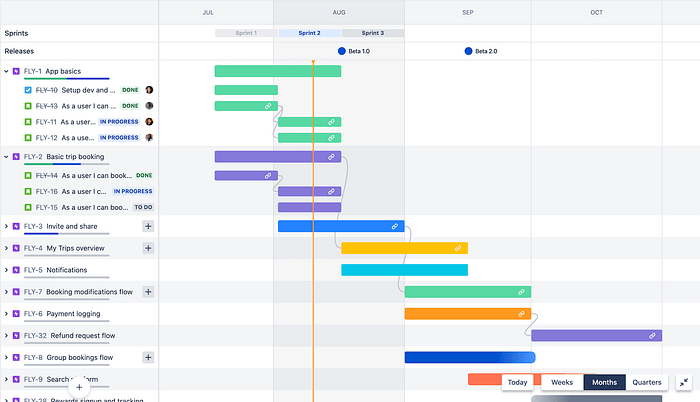Open assignee avatar on FLY-12 row

[x=149, y=138]
